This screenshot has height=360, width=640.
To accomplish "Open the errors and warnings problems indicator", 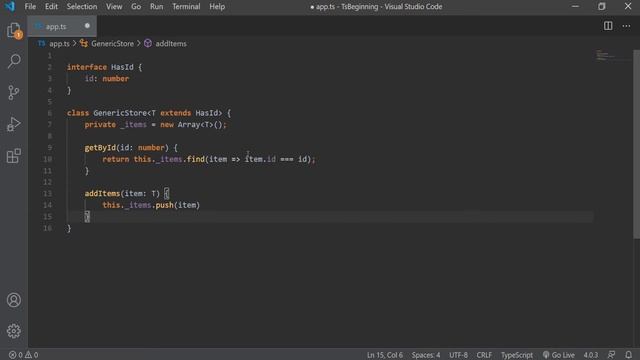I will (23, 355).
